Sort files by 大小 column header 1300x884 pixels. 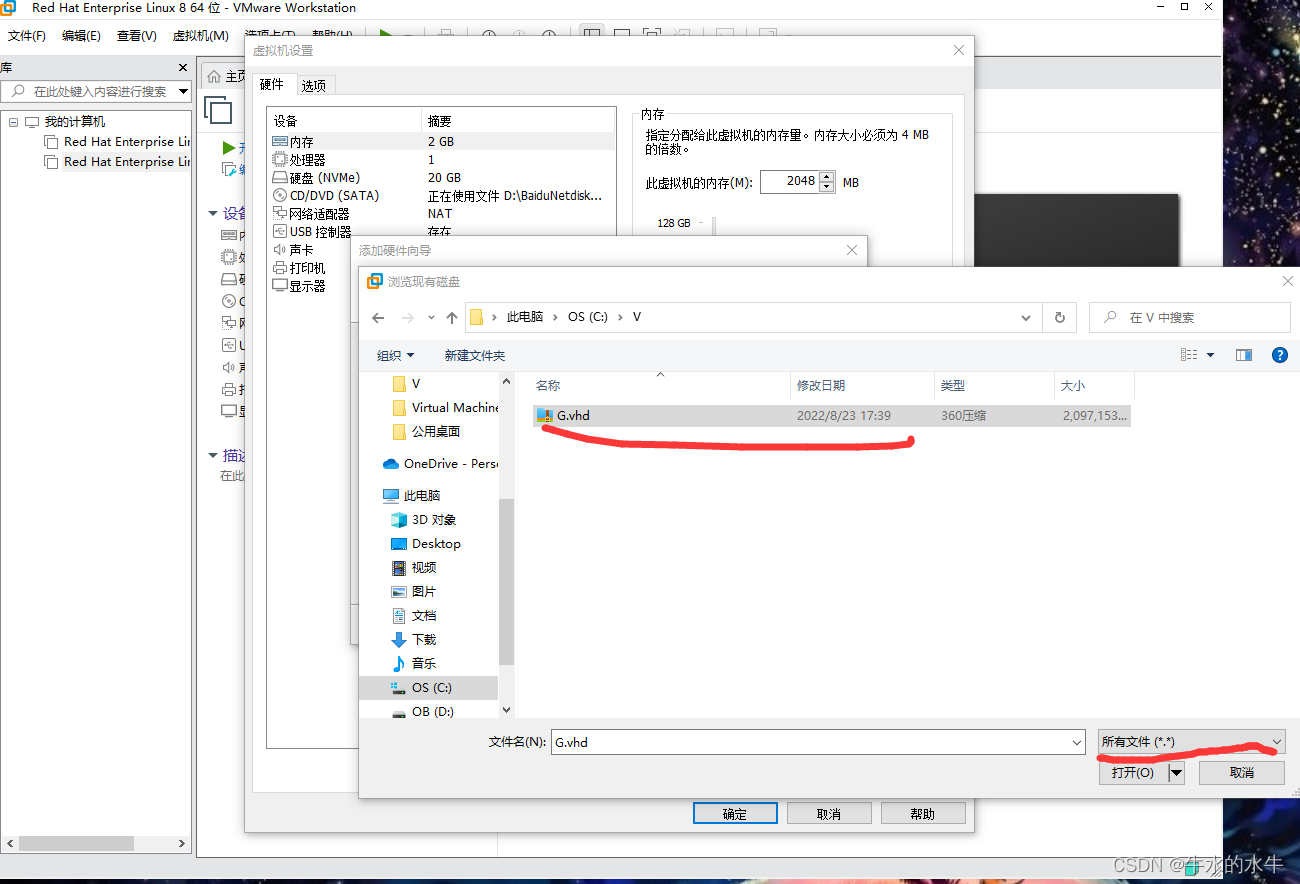coord(1094,386)
